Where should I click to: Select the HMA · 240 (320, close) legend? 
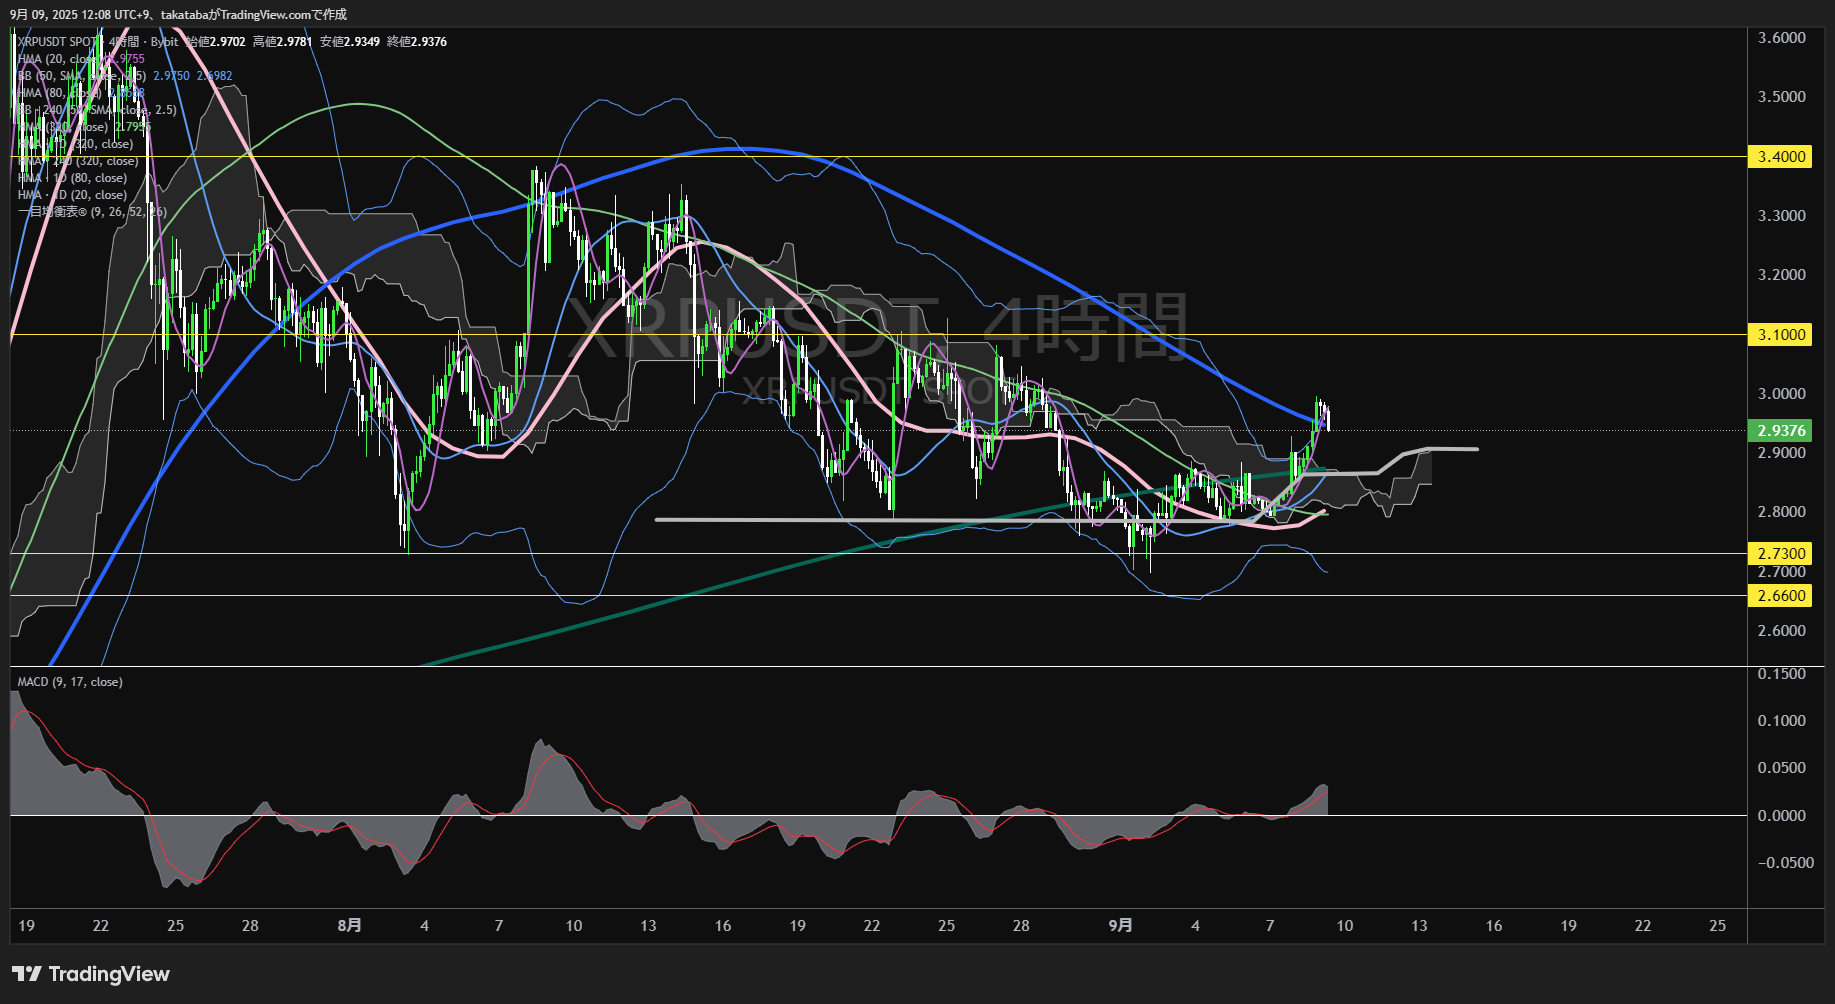click(x=78, y=161)
